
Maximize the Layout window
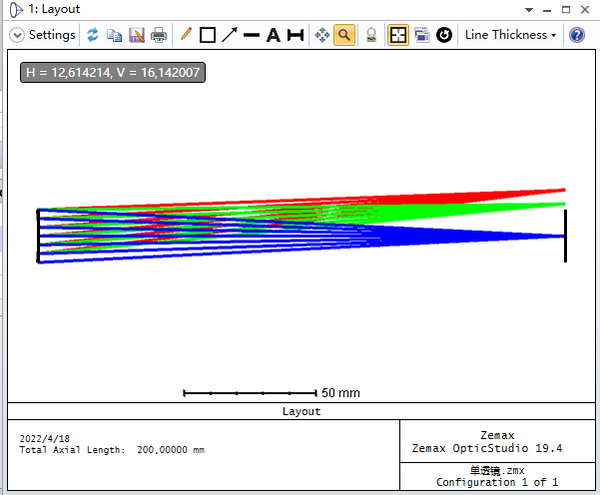(566, 10)
